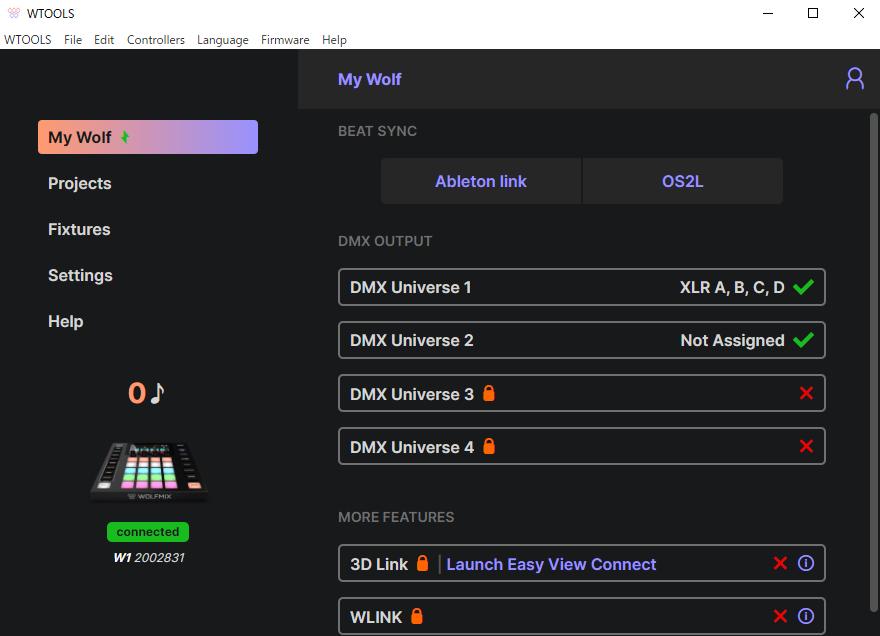Click the 3D Link label
The height and width of the screenshot is (636, 880).
(x=379, y=564)
